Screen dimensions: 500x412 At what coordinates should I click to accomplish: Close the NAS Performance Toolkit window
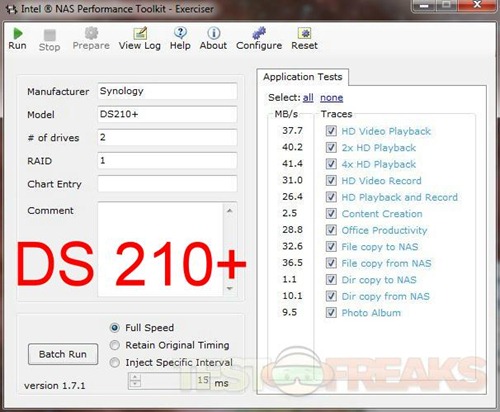coord(477,6)
